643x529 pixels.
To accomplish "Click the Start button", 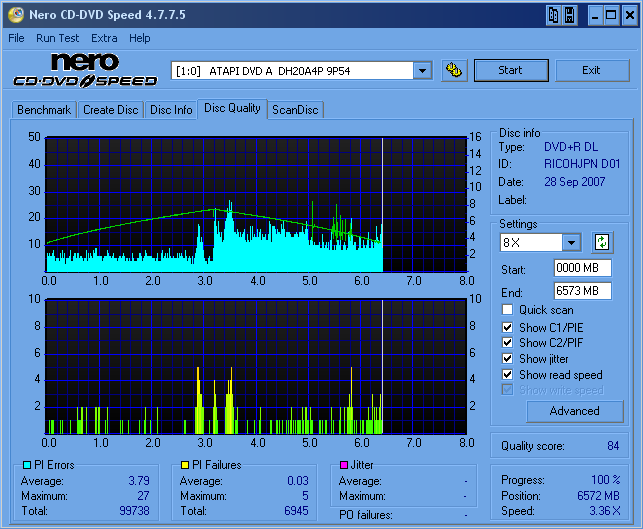I will tap(511, 70).
